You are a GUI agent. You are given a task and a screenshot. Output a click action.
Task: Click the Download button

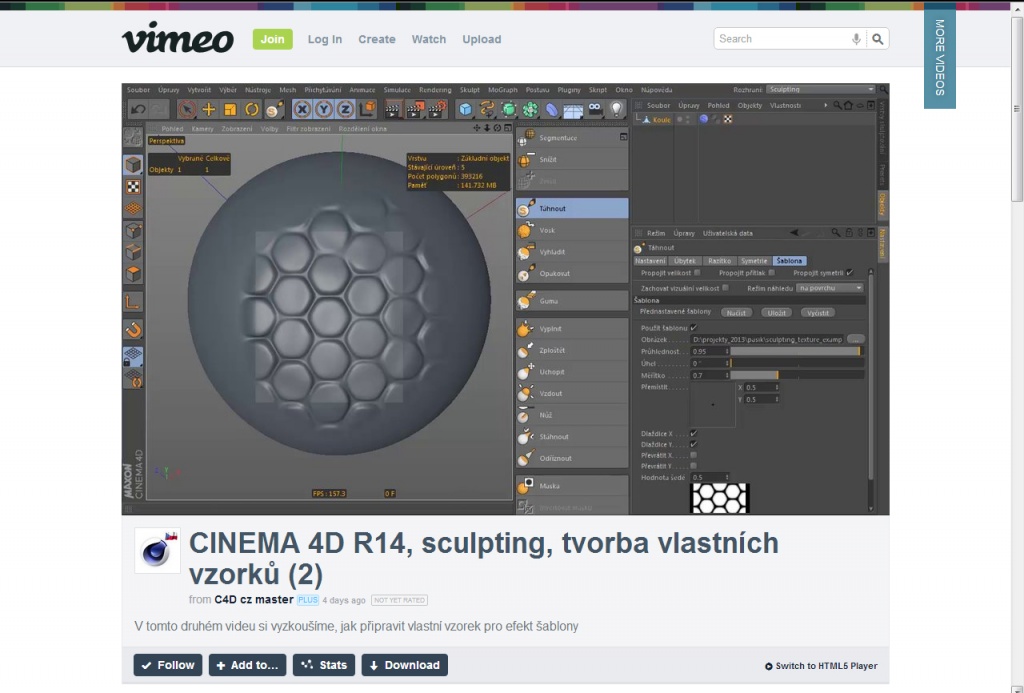tap(404, 665)
